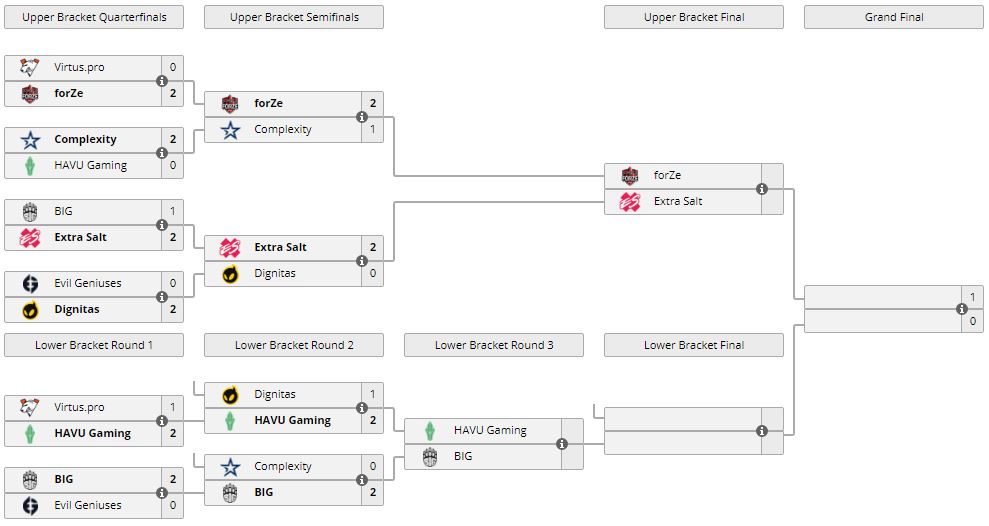
Task: Click HAVU Gaming name in Lower Bracket Round 2
Action: point(292,421)
